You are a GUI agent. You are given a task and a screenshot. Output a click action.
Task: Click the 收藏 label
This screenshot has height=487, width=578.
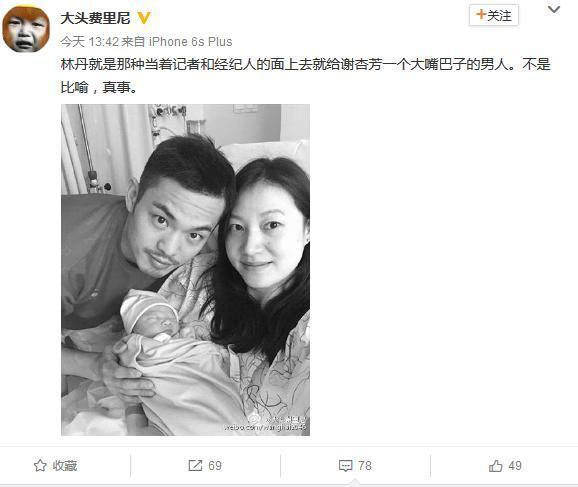coord(65,466)
